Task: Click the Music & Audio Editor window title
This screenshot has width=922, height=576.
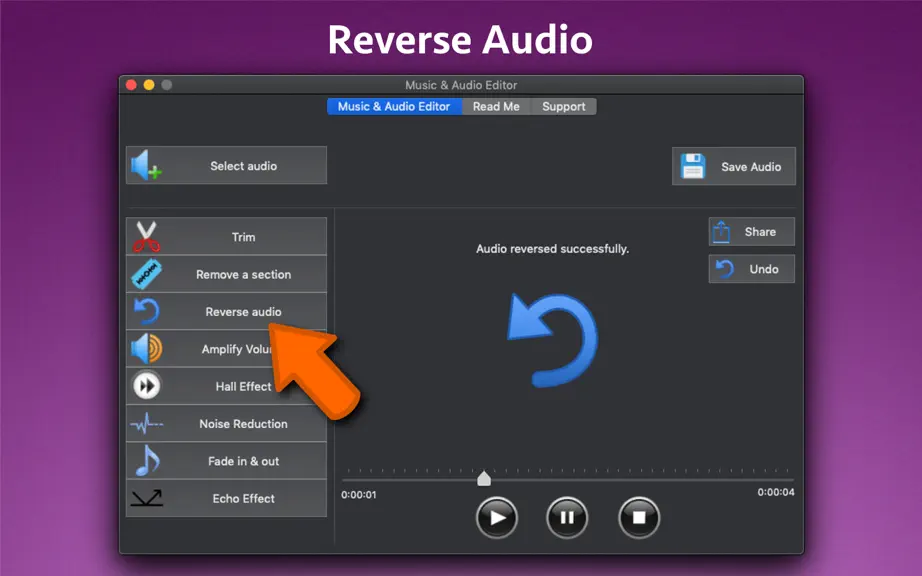Action: click(x=461, y=85)
